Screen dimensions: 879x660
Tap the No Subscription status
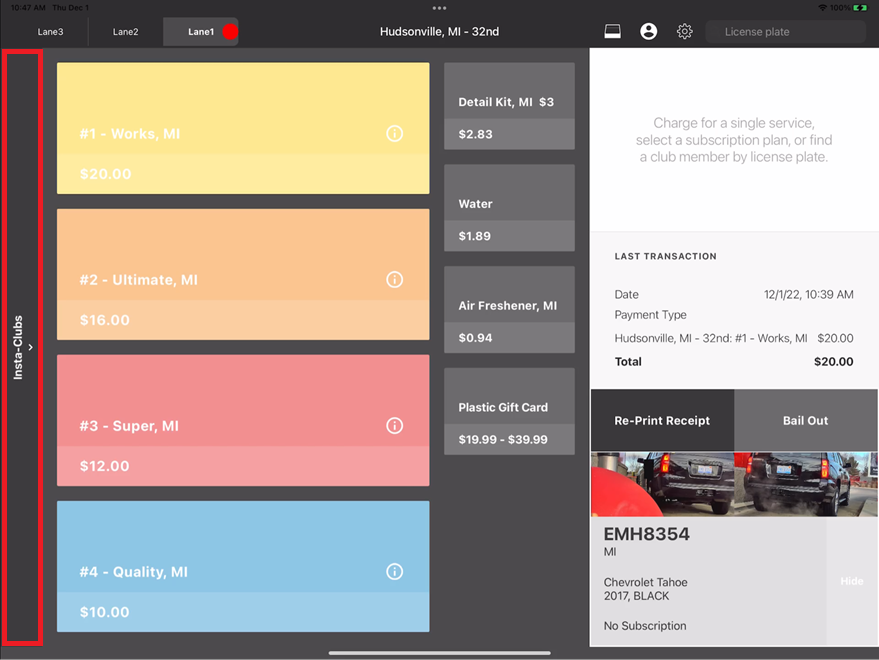[645, 626]
